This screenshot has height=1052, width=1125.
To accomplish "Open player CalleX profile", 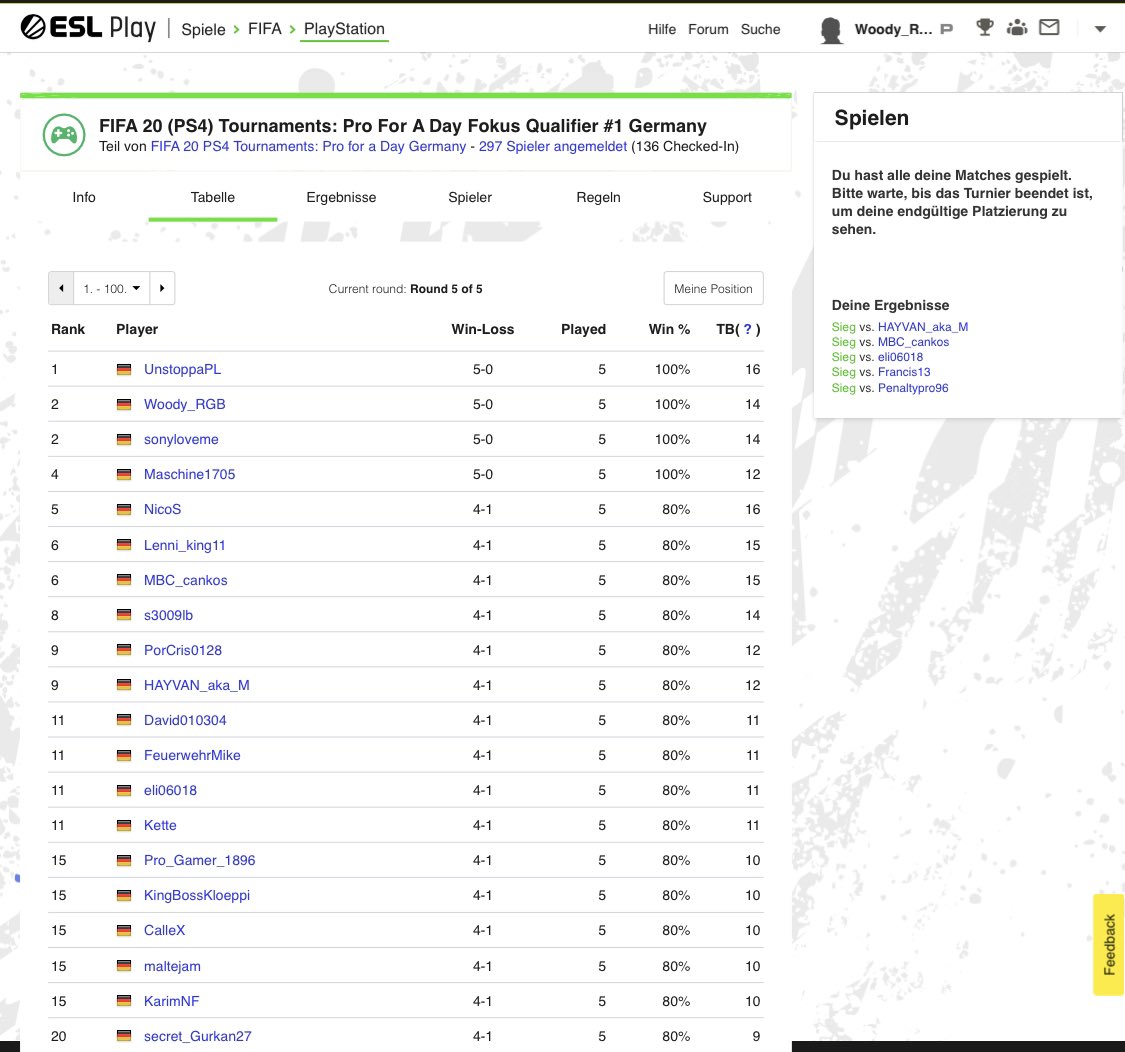I will (164, 930).
